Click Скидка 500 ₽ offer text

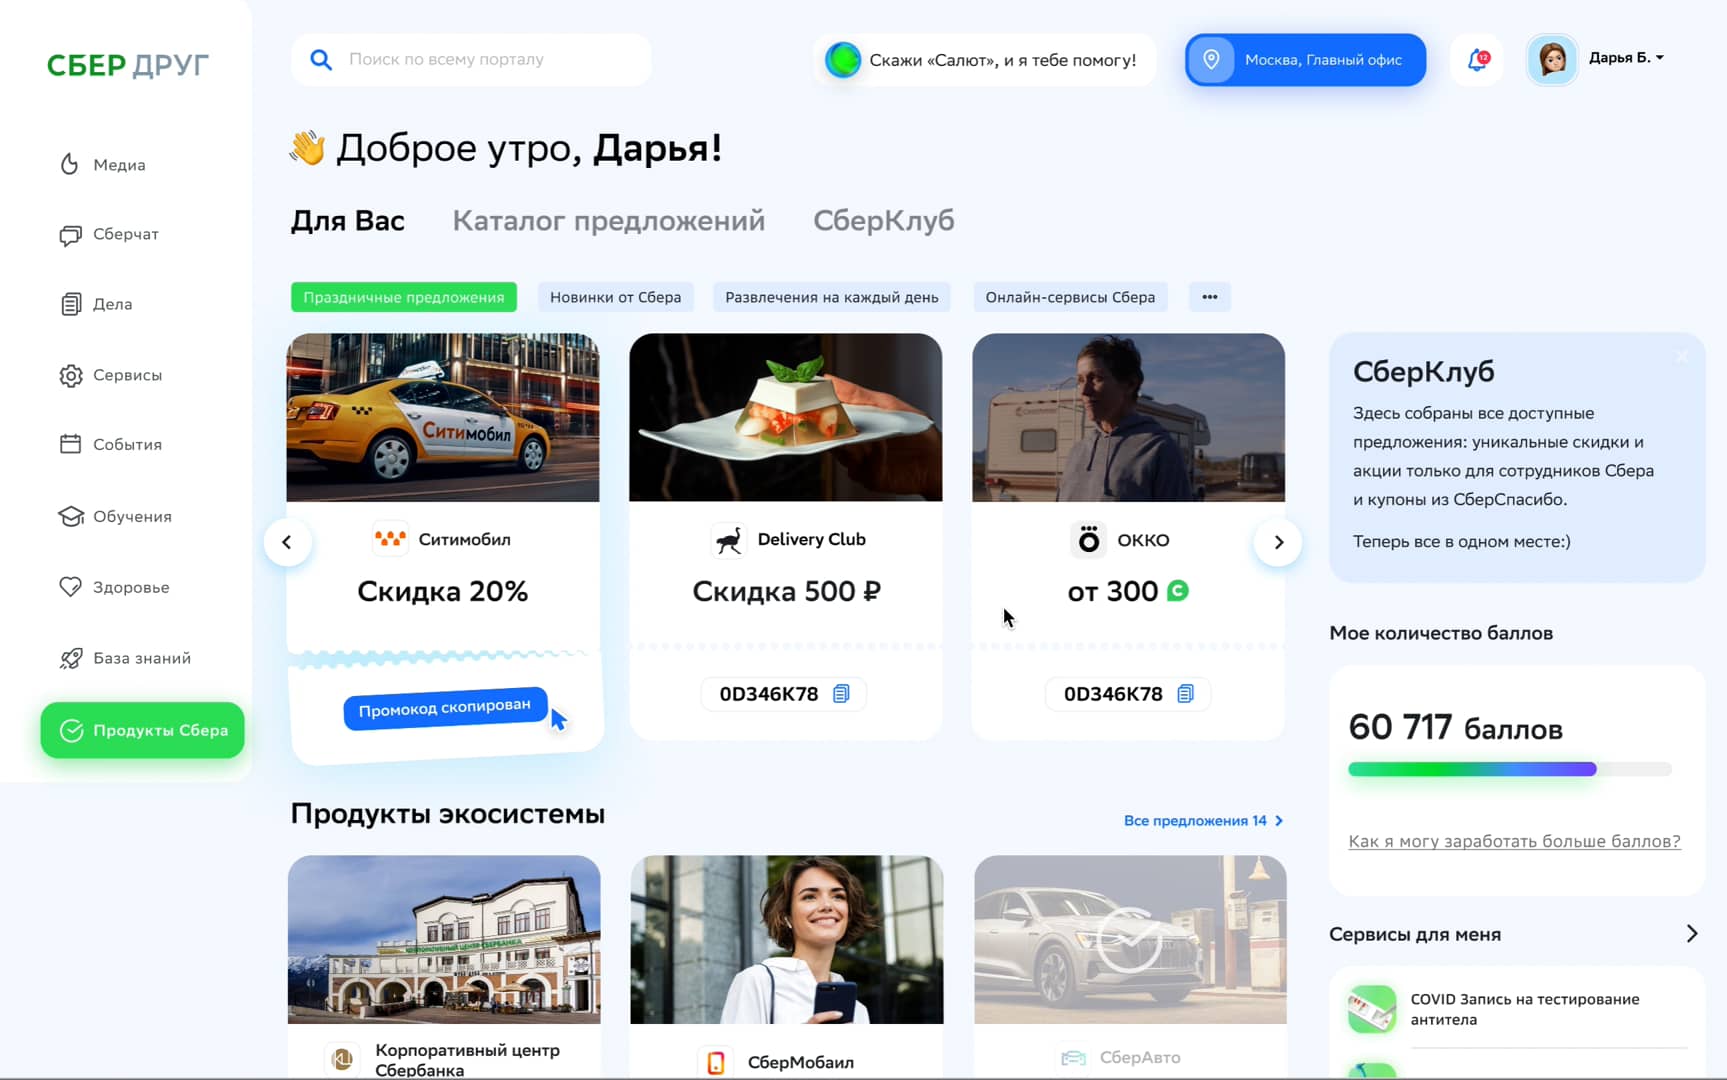[x=786, y=591]
